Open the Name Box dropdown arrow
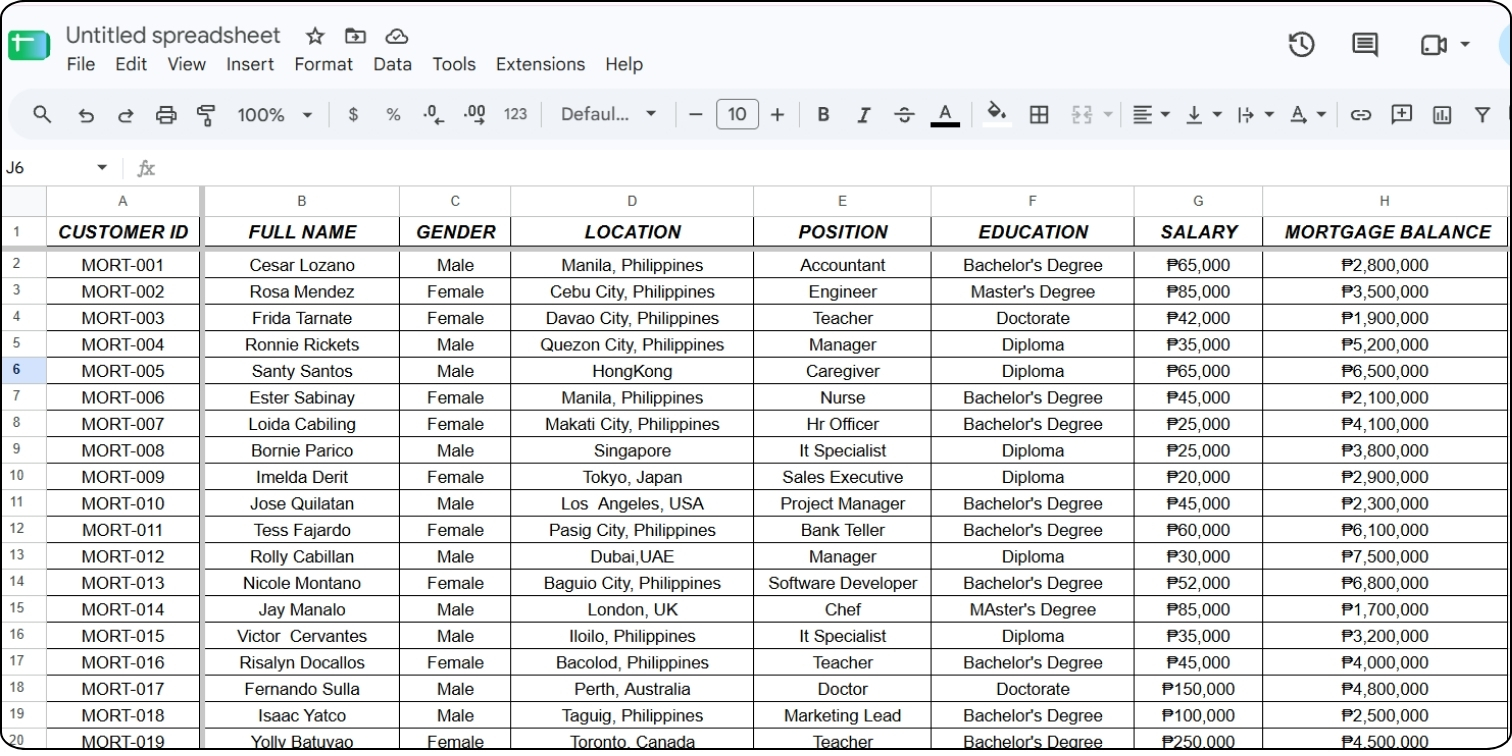1512x756 pixels. click(102, 168)
